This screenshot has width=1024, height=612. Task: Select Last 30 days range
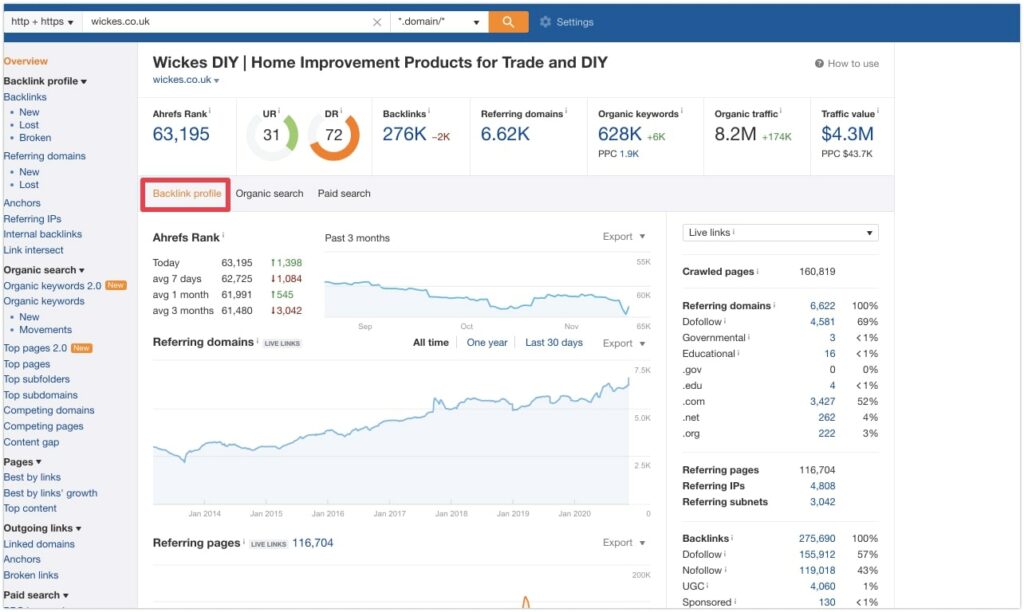pos(554,342)
